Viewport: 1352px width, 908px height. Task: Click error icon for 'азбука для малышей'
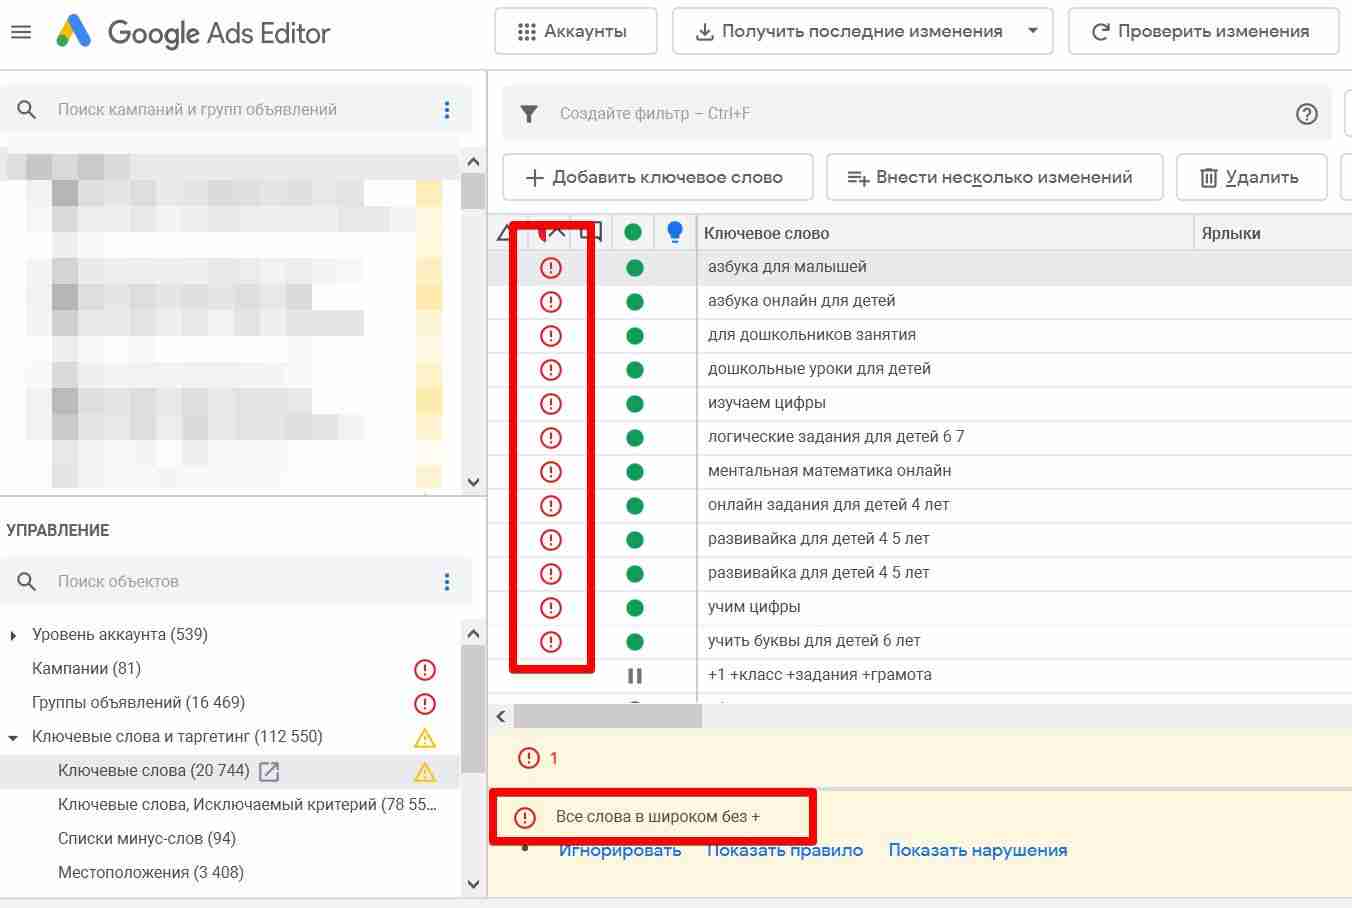tap(551, 268)
